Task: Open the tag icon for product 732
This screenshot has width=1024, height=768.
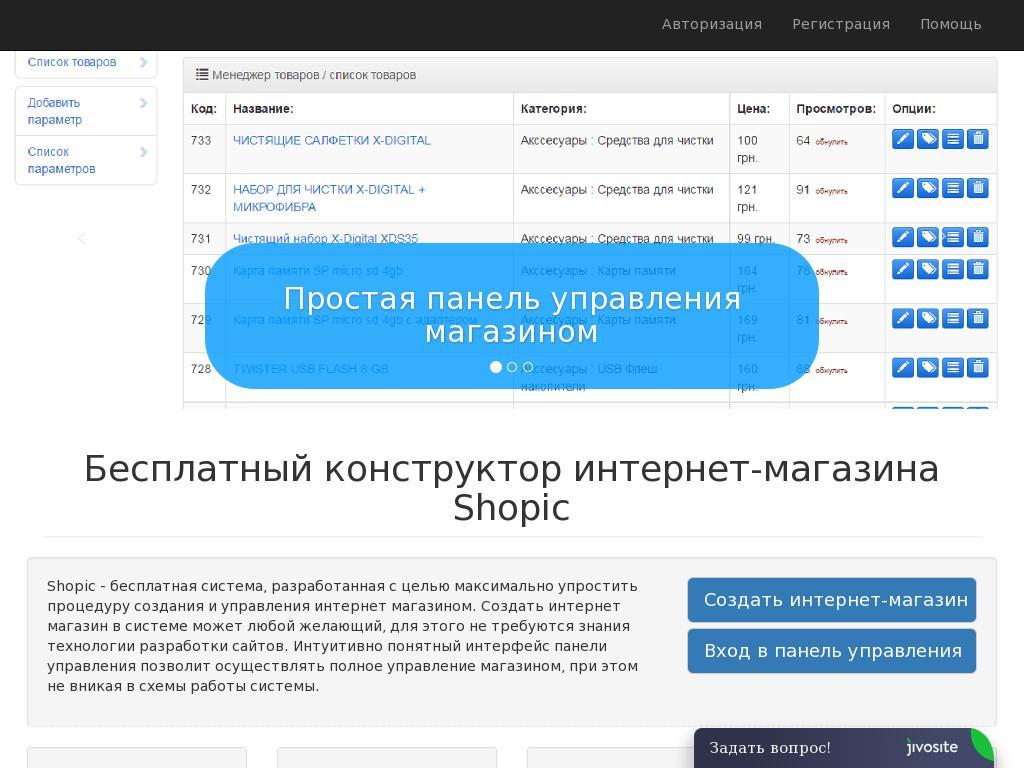Action: (x=927, y=188)
